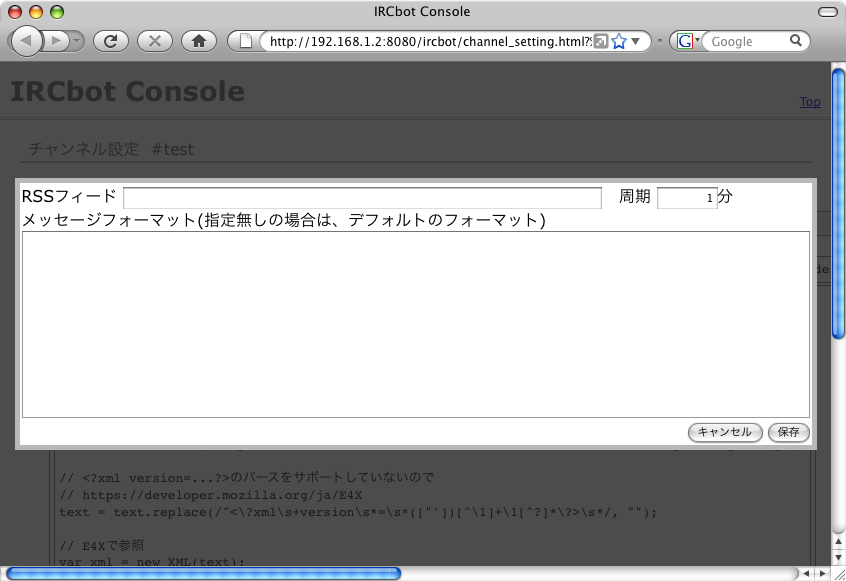This screenshot has width=846, height=581.
Task: Click the feed icon in address bar
Action: click(x=601, y=42)
